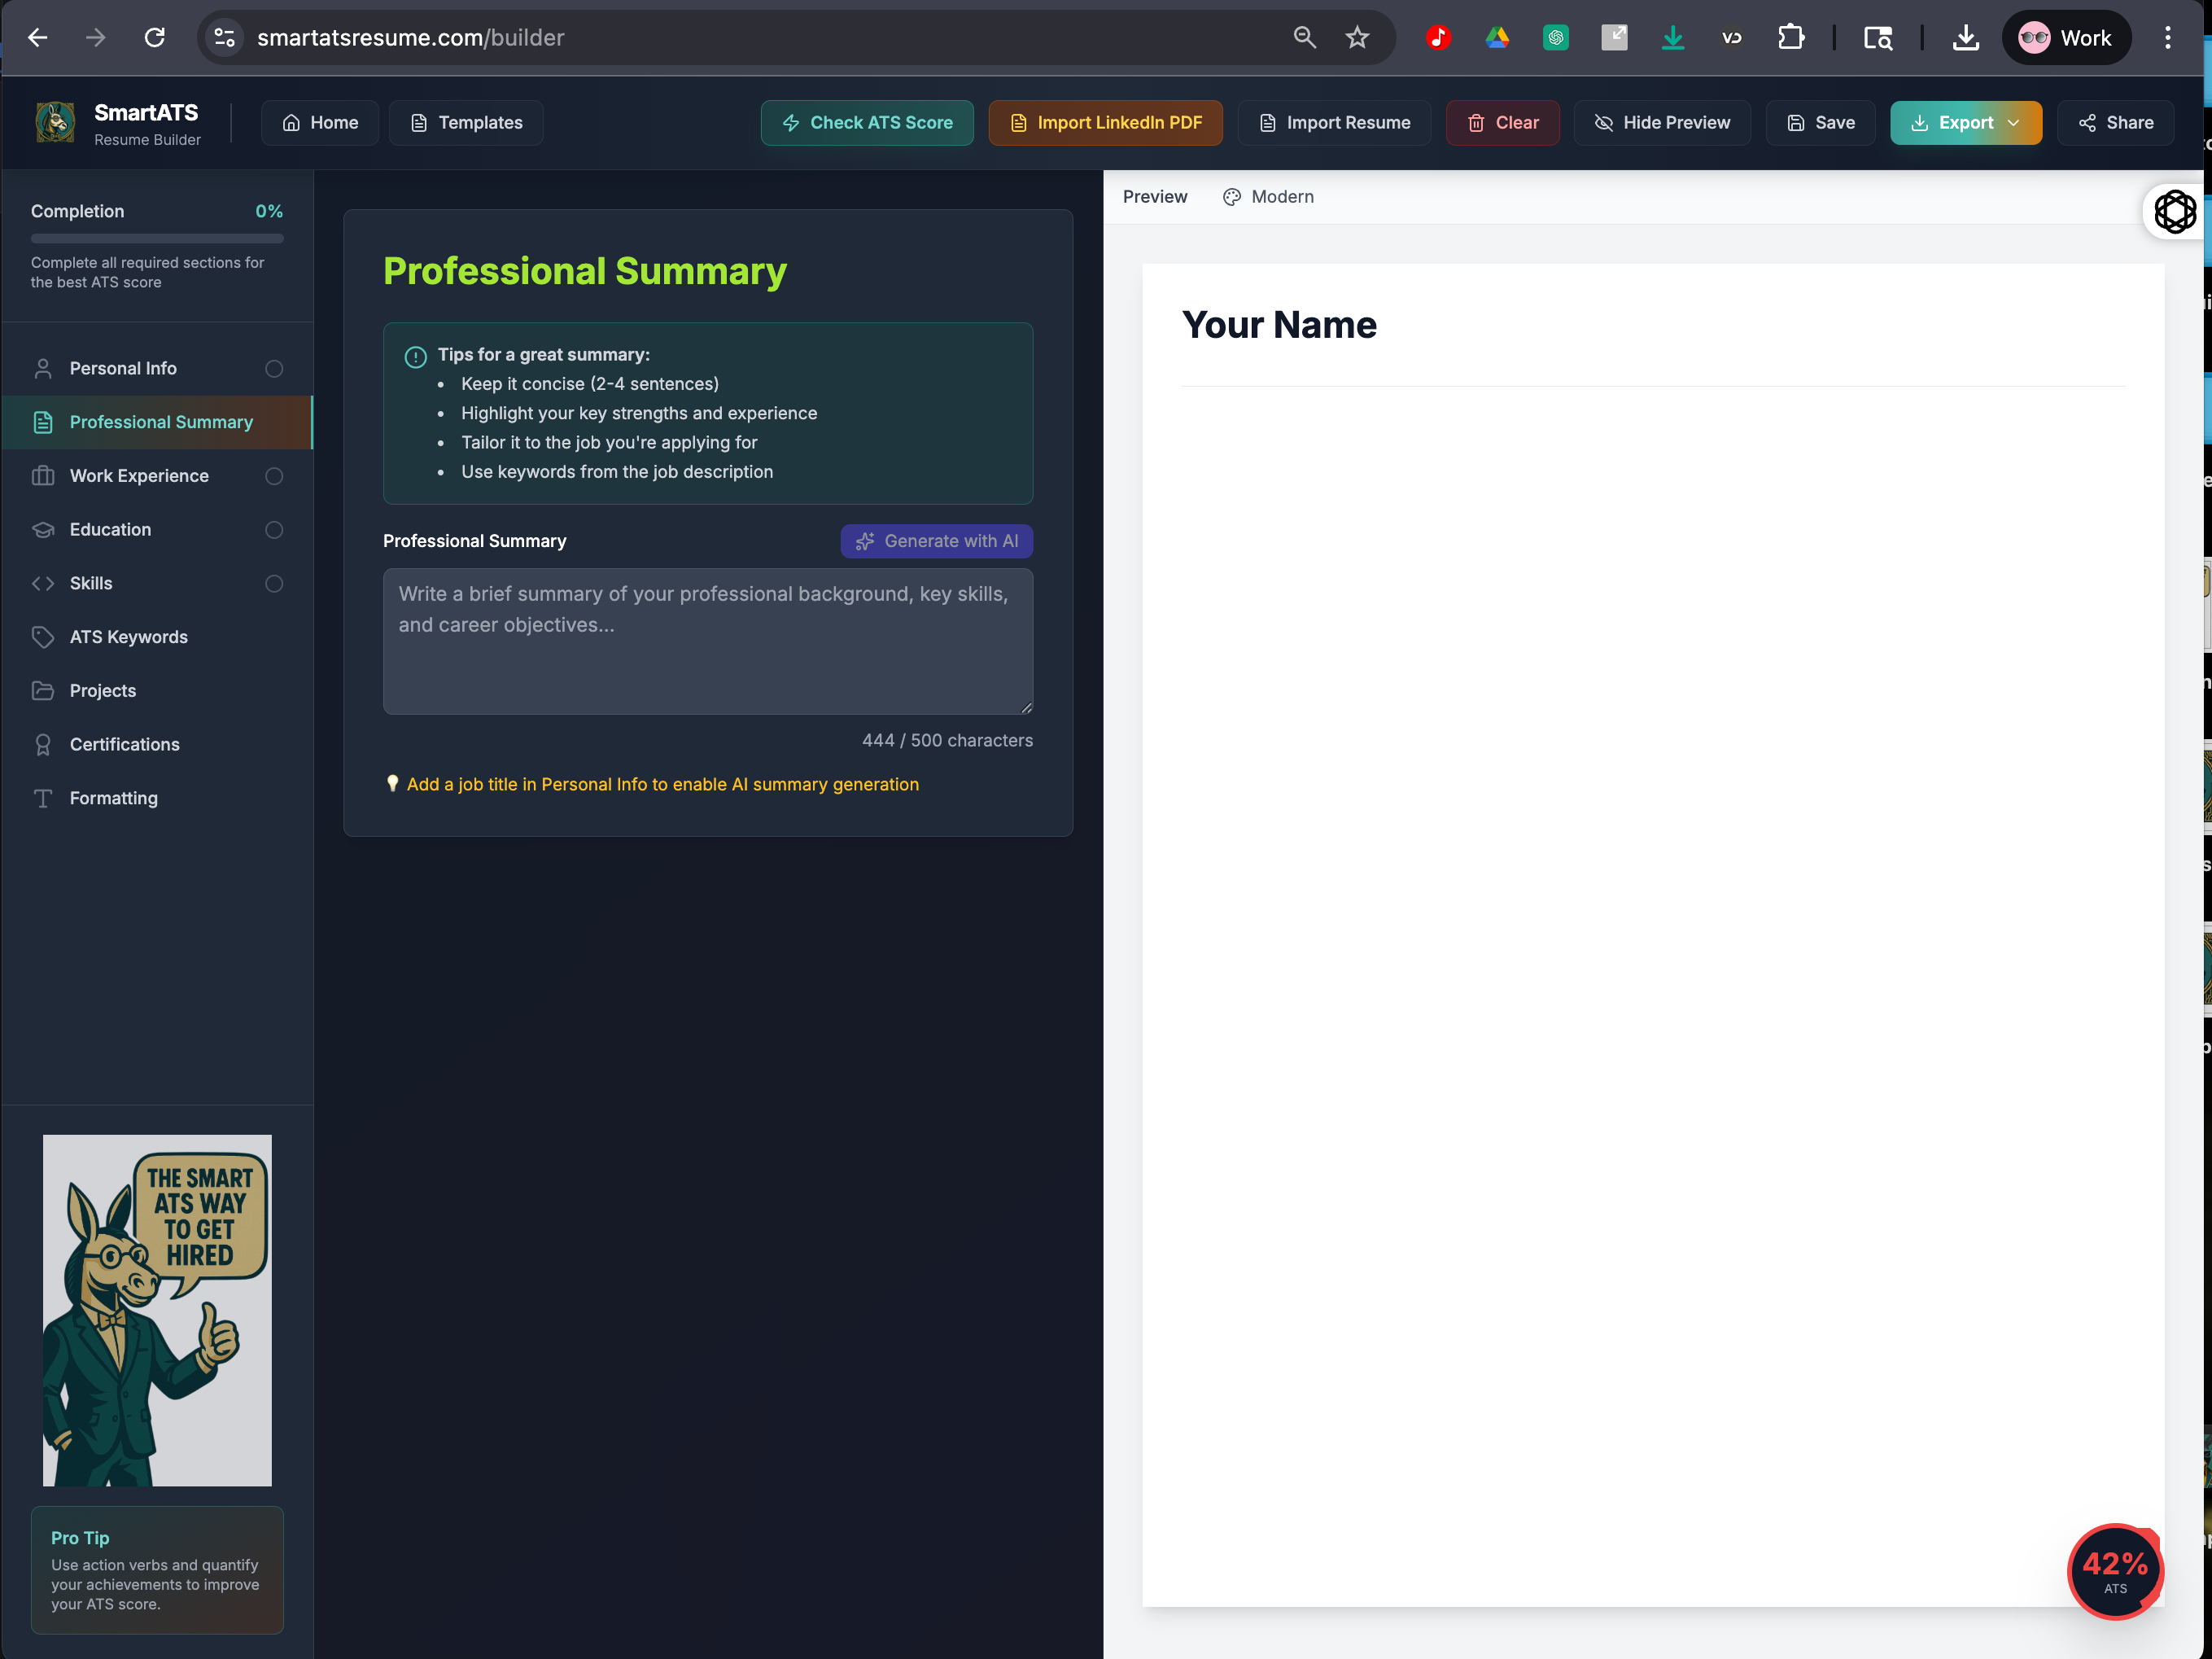Viewport: 2212px width, 1659px height.
Task: Open the browser profile menu labeled Work
Action: point(2066,37)
